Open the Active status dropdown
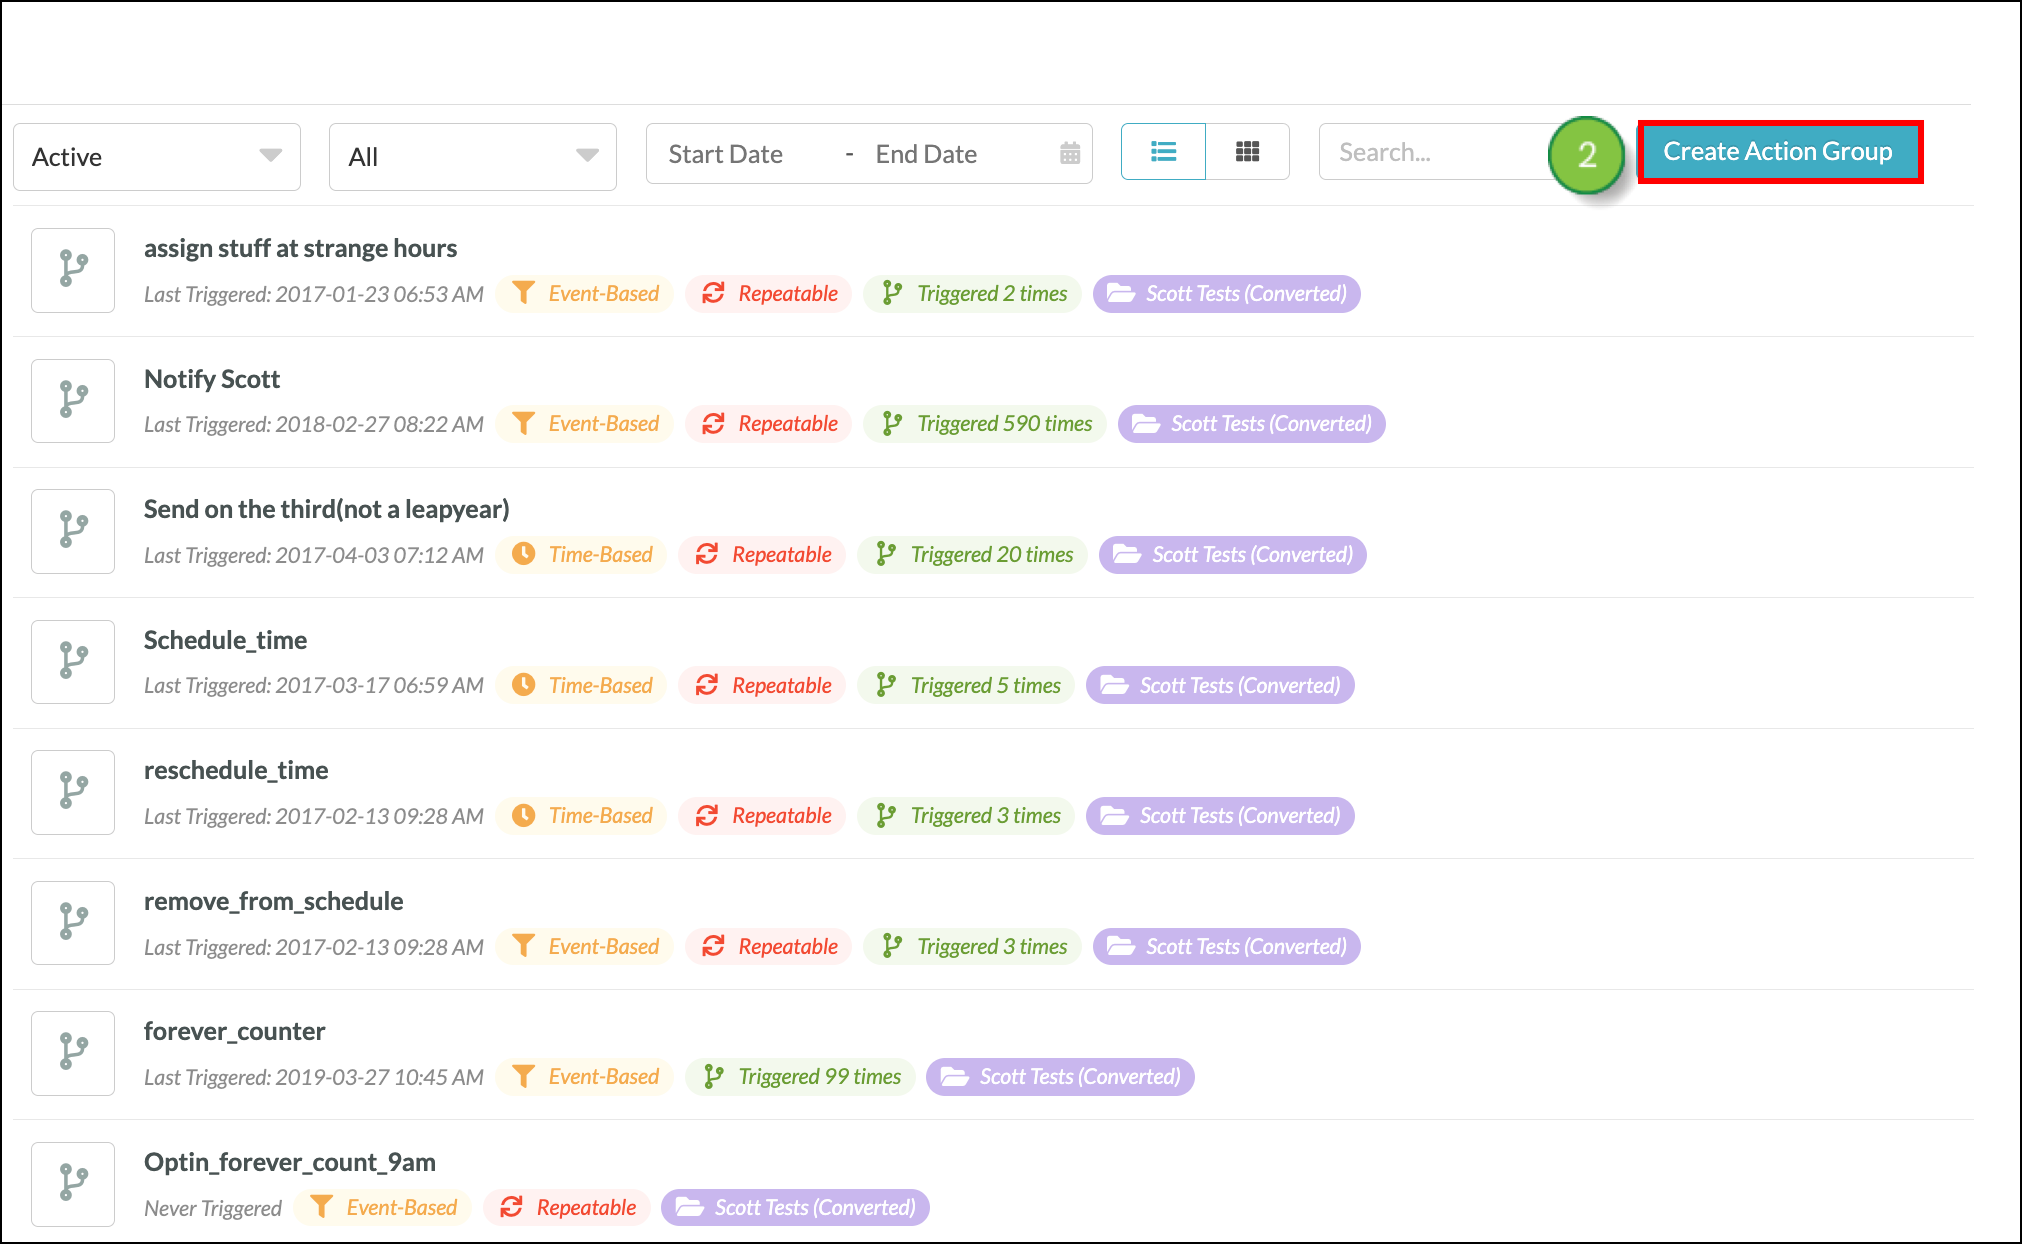Viewport: 2022px width, 1244px height. pos(157,157)
